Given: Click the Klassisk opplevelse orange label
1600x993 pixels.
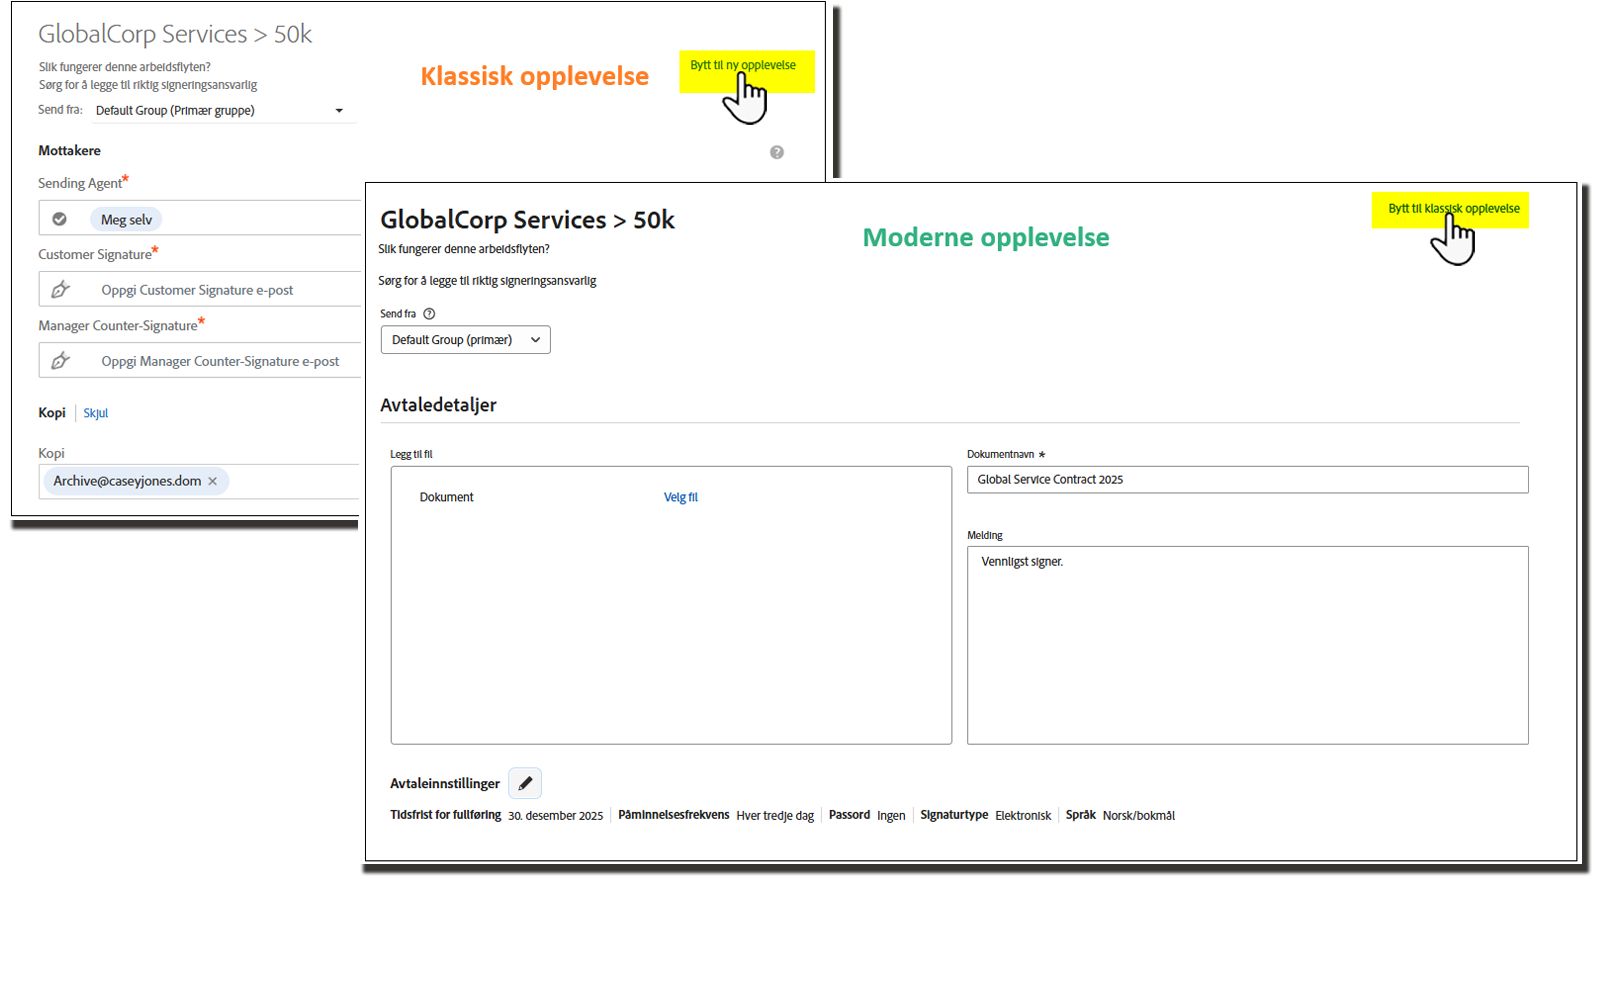Looking at the screenshot, I should coord(534,76).
